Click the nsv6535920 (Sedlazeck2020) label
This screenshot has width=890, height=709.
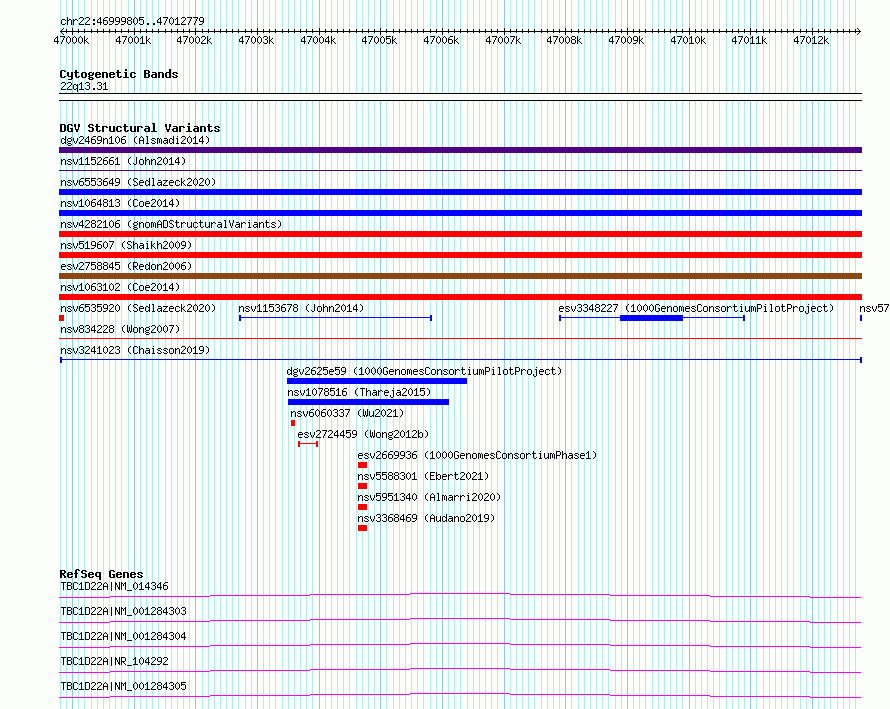pos(138,308)
